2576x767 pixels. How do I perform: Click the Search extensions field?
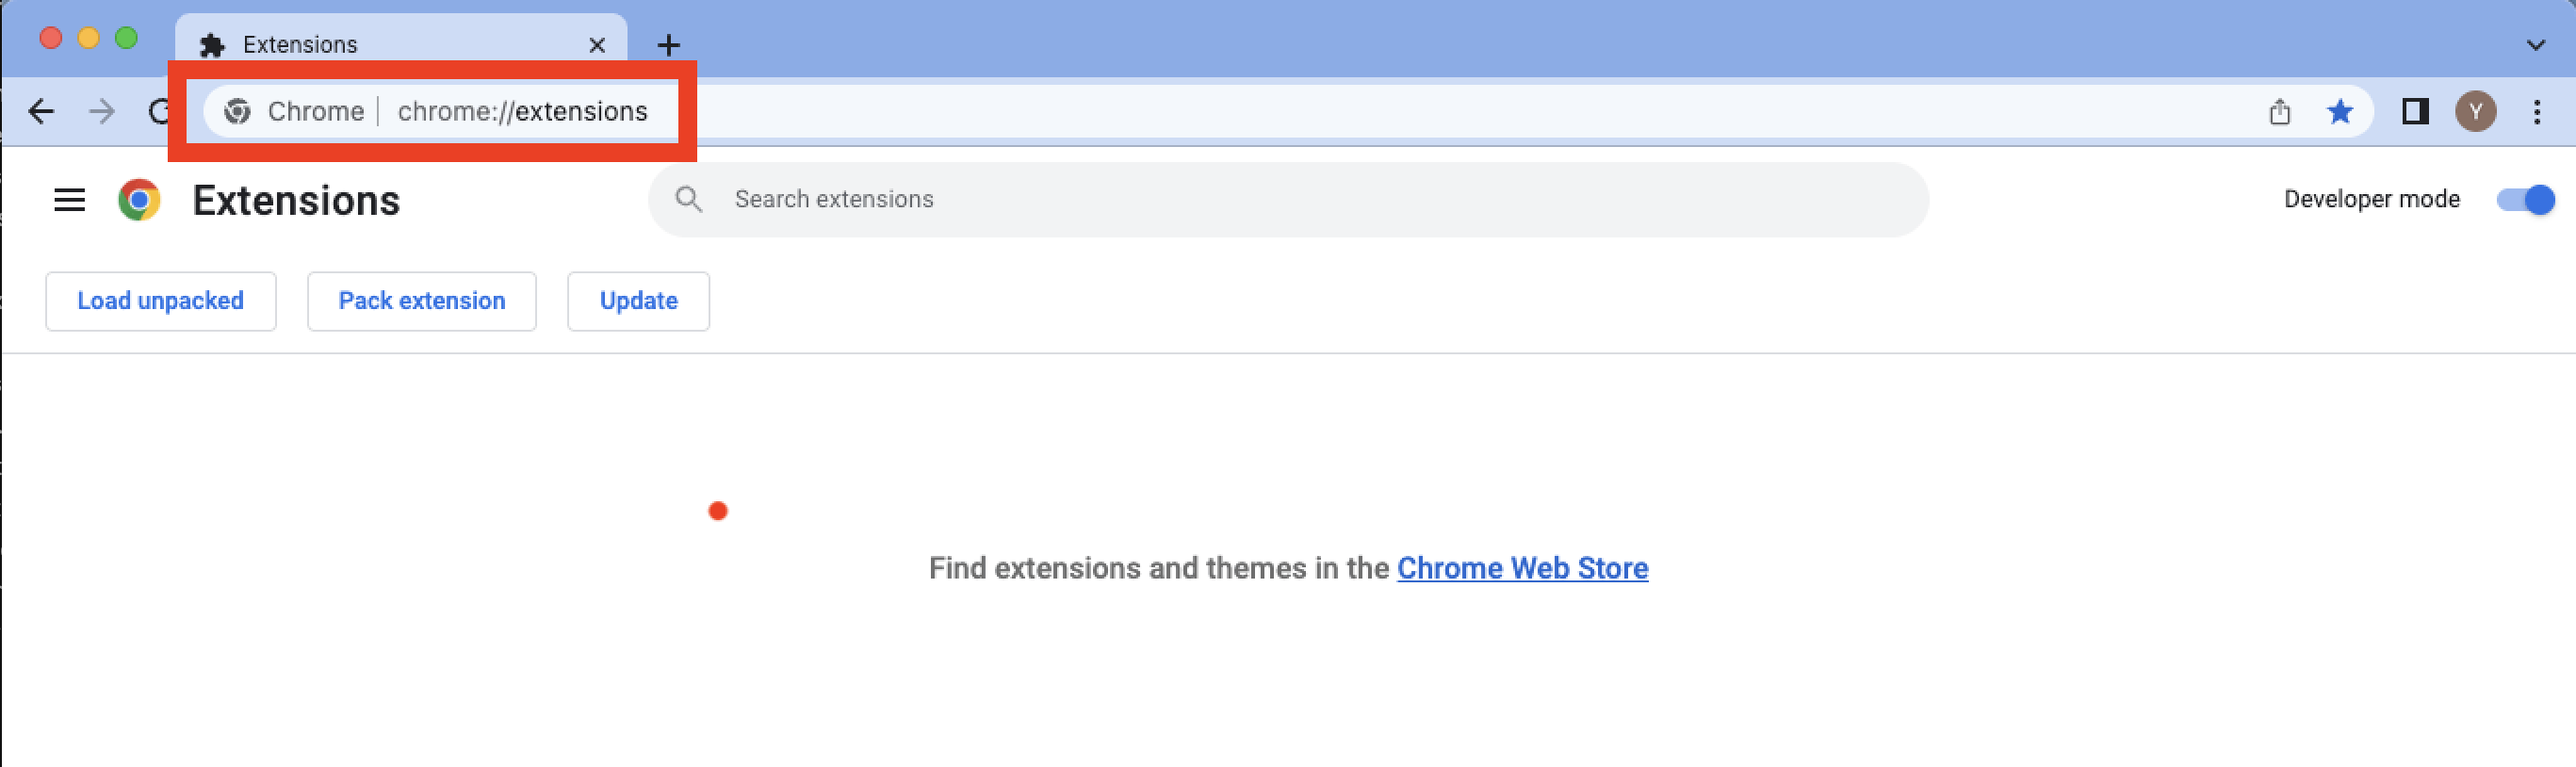pyautogui.click(x=1300, y=199)
